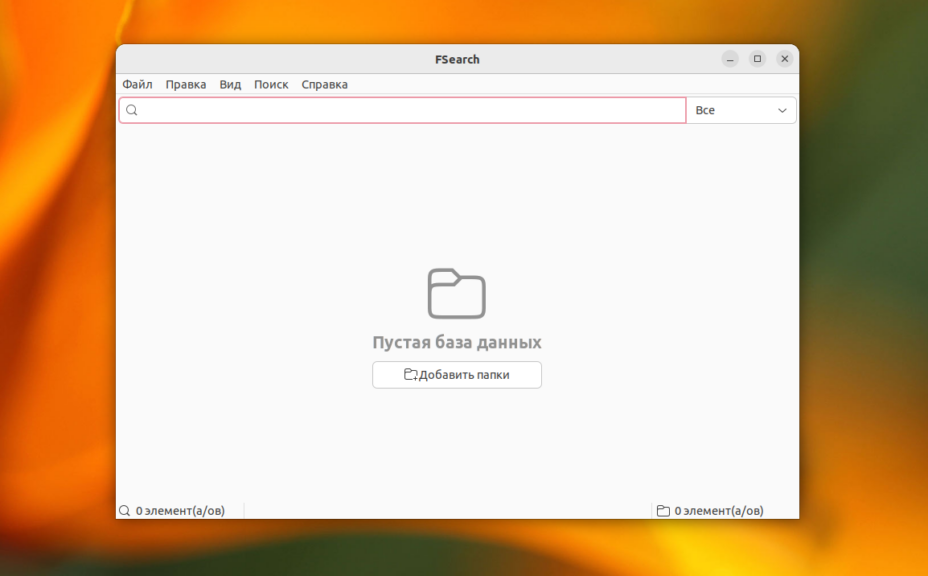Minimize the FSearch window
928x576 pixels.
[x=730, y=59]
